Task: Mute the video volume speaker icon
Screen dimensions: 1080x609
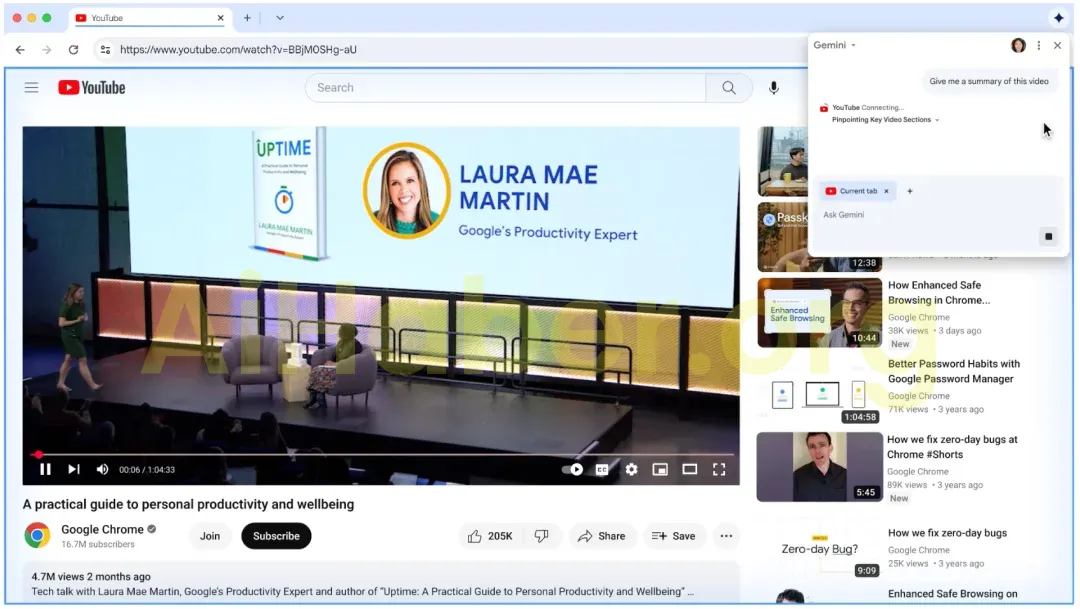Action: point(102,469)
